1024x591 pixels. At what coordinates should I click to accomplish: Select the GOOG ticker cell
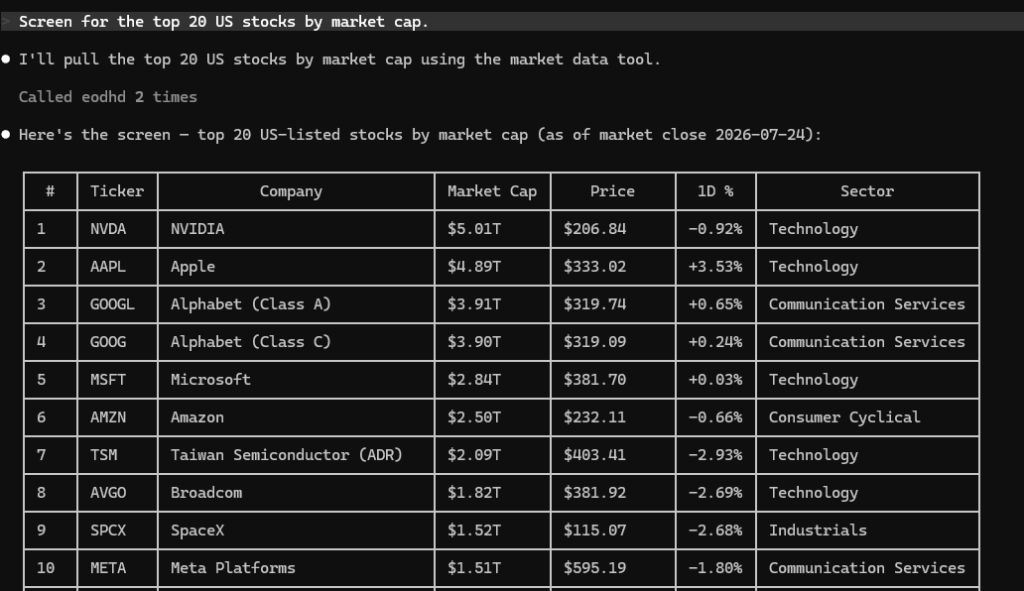tap(117, 342)
